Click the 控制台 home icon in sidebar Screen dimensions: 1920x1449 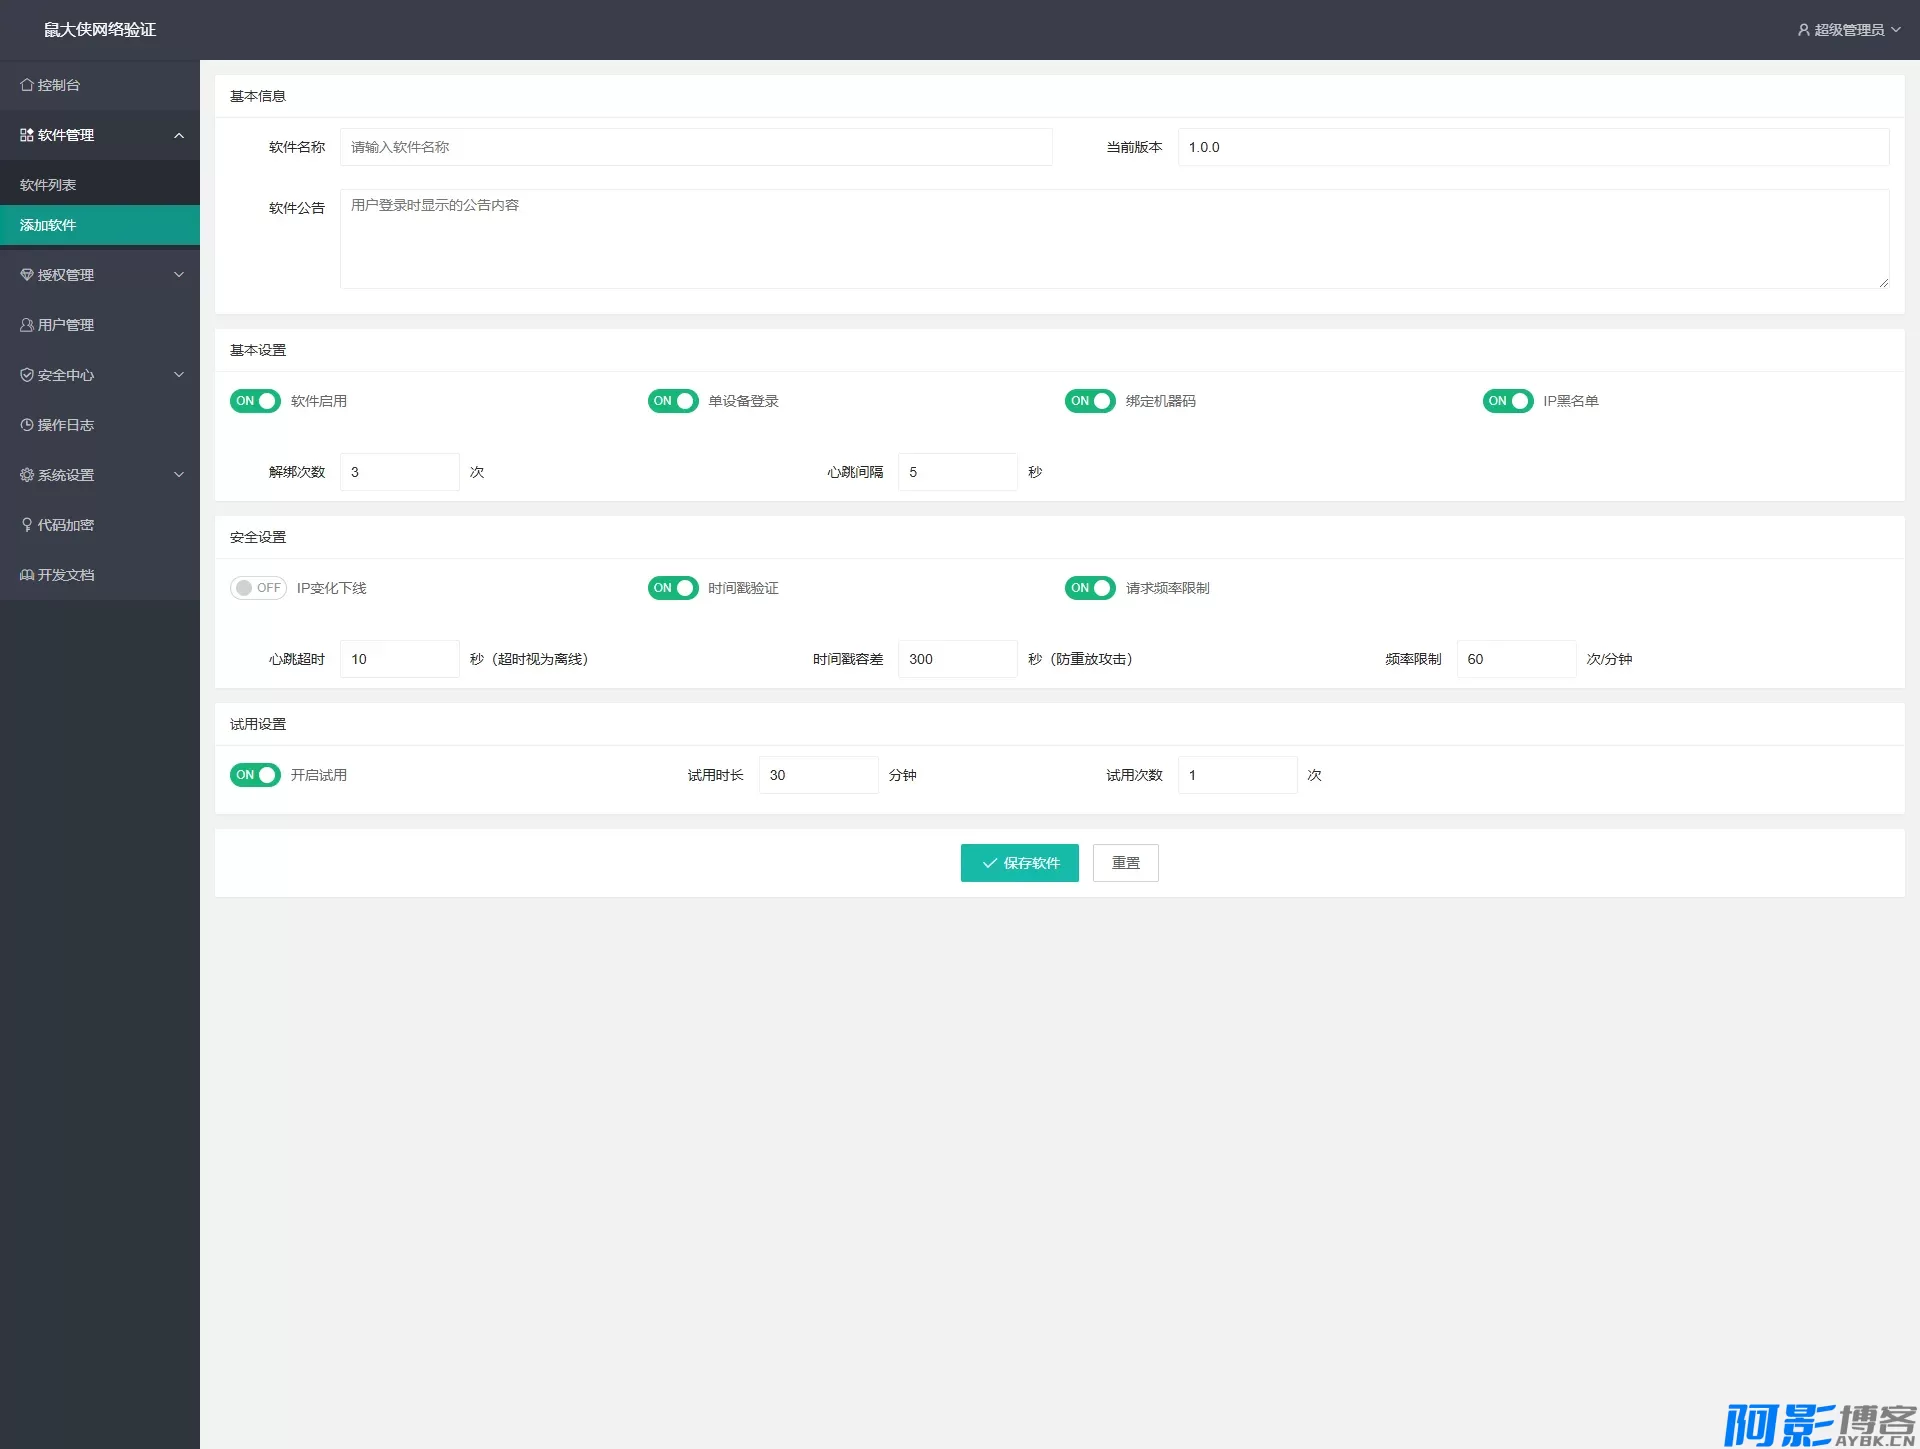(27, 85)
